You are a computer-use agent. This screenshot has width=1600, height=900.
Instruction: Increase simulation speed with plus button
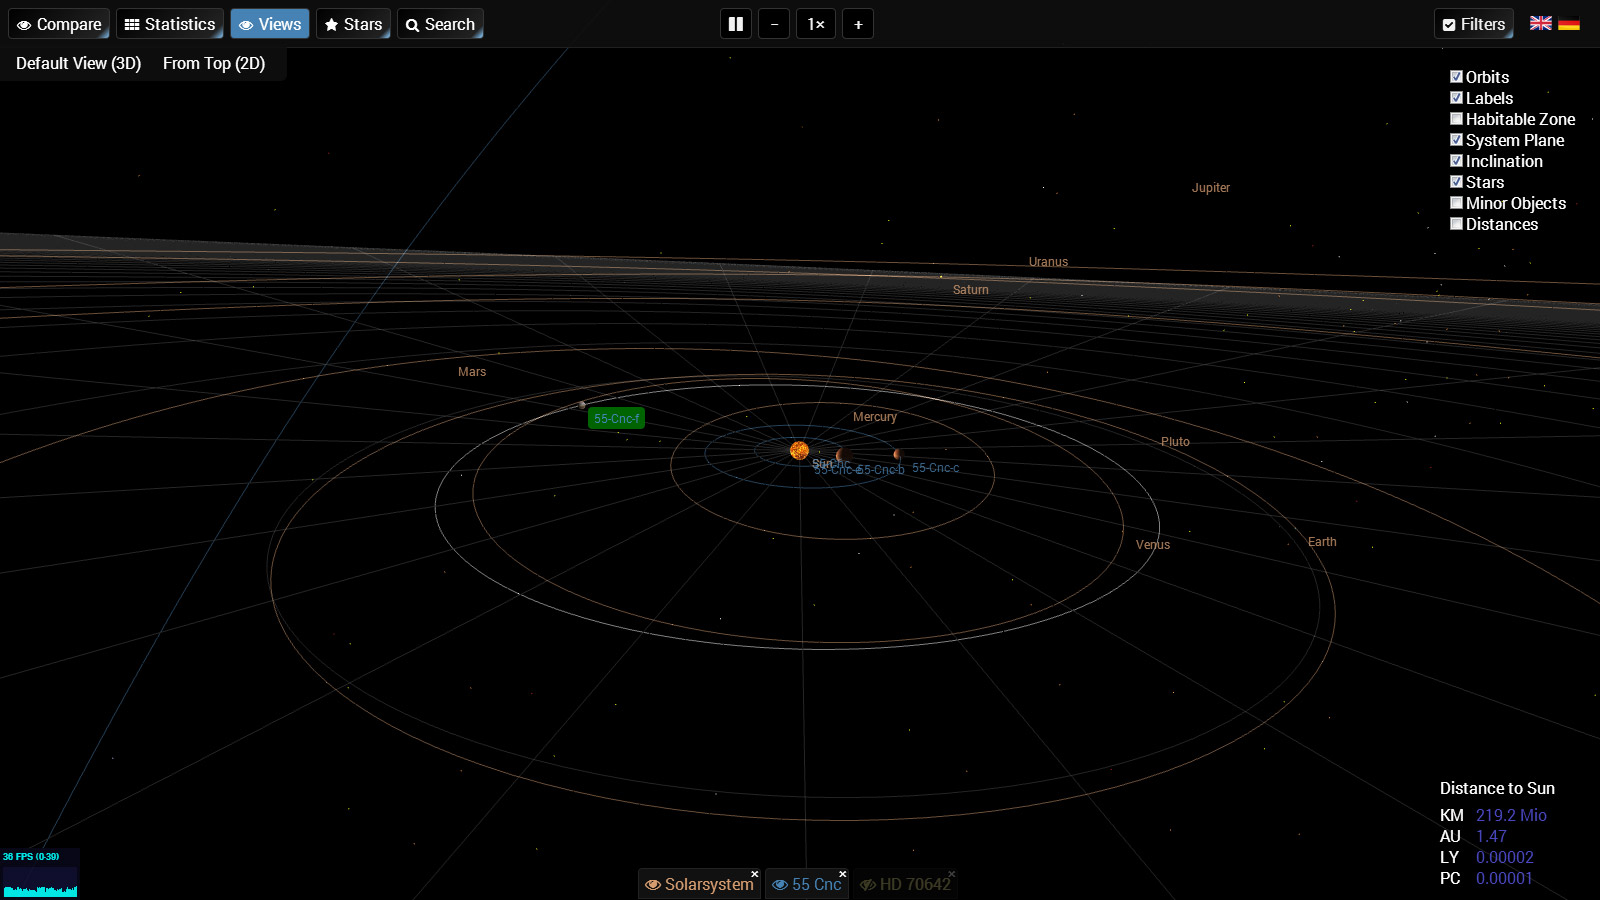click(x=858, y=24)
